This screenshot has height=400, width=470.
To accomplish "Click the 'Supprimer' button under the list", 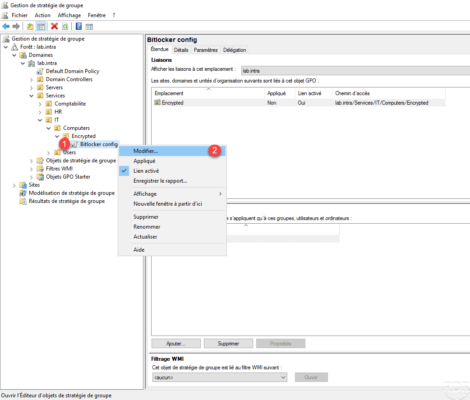I will click(228, 344).
